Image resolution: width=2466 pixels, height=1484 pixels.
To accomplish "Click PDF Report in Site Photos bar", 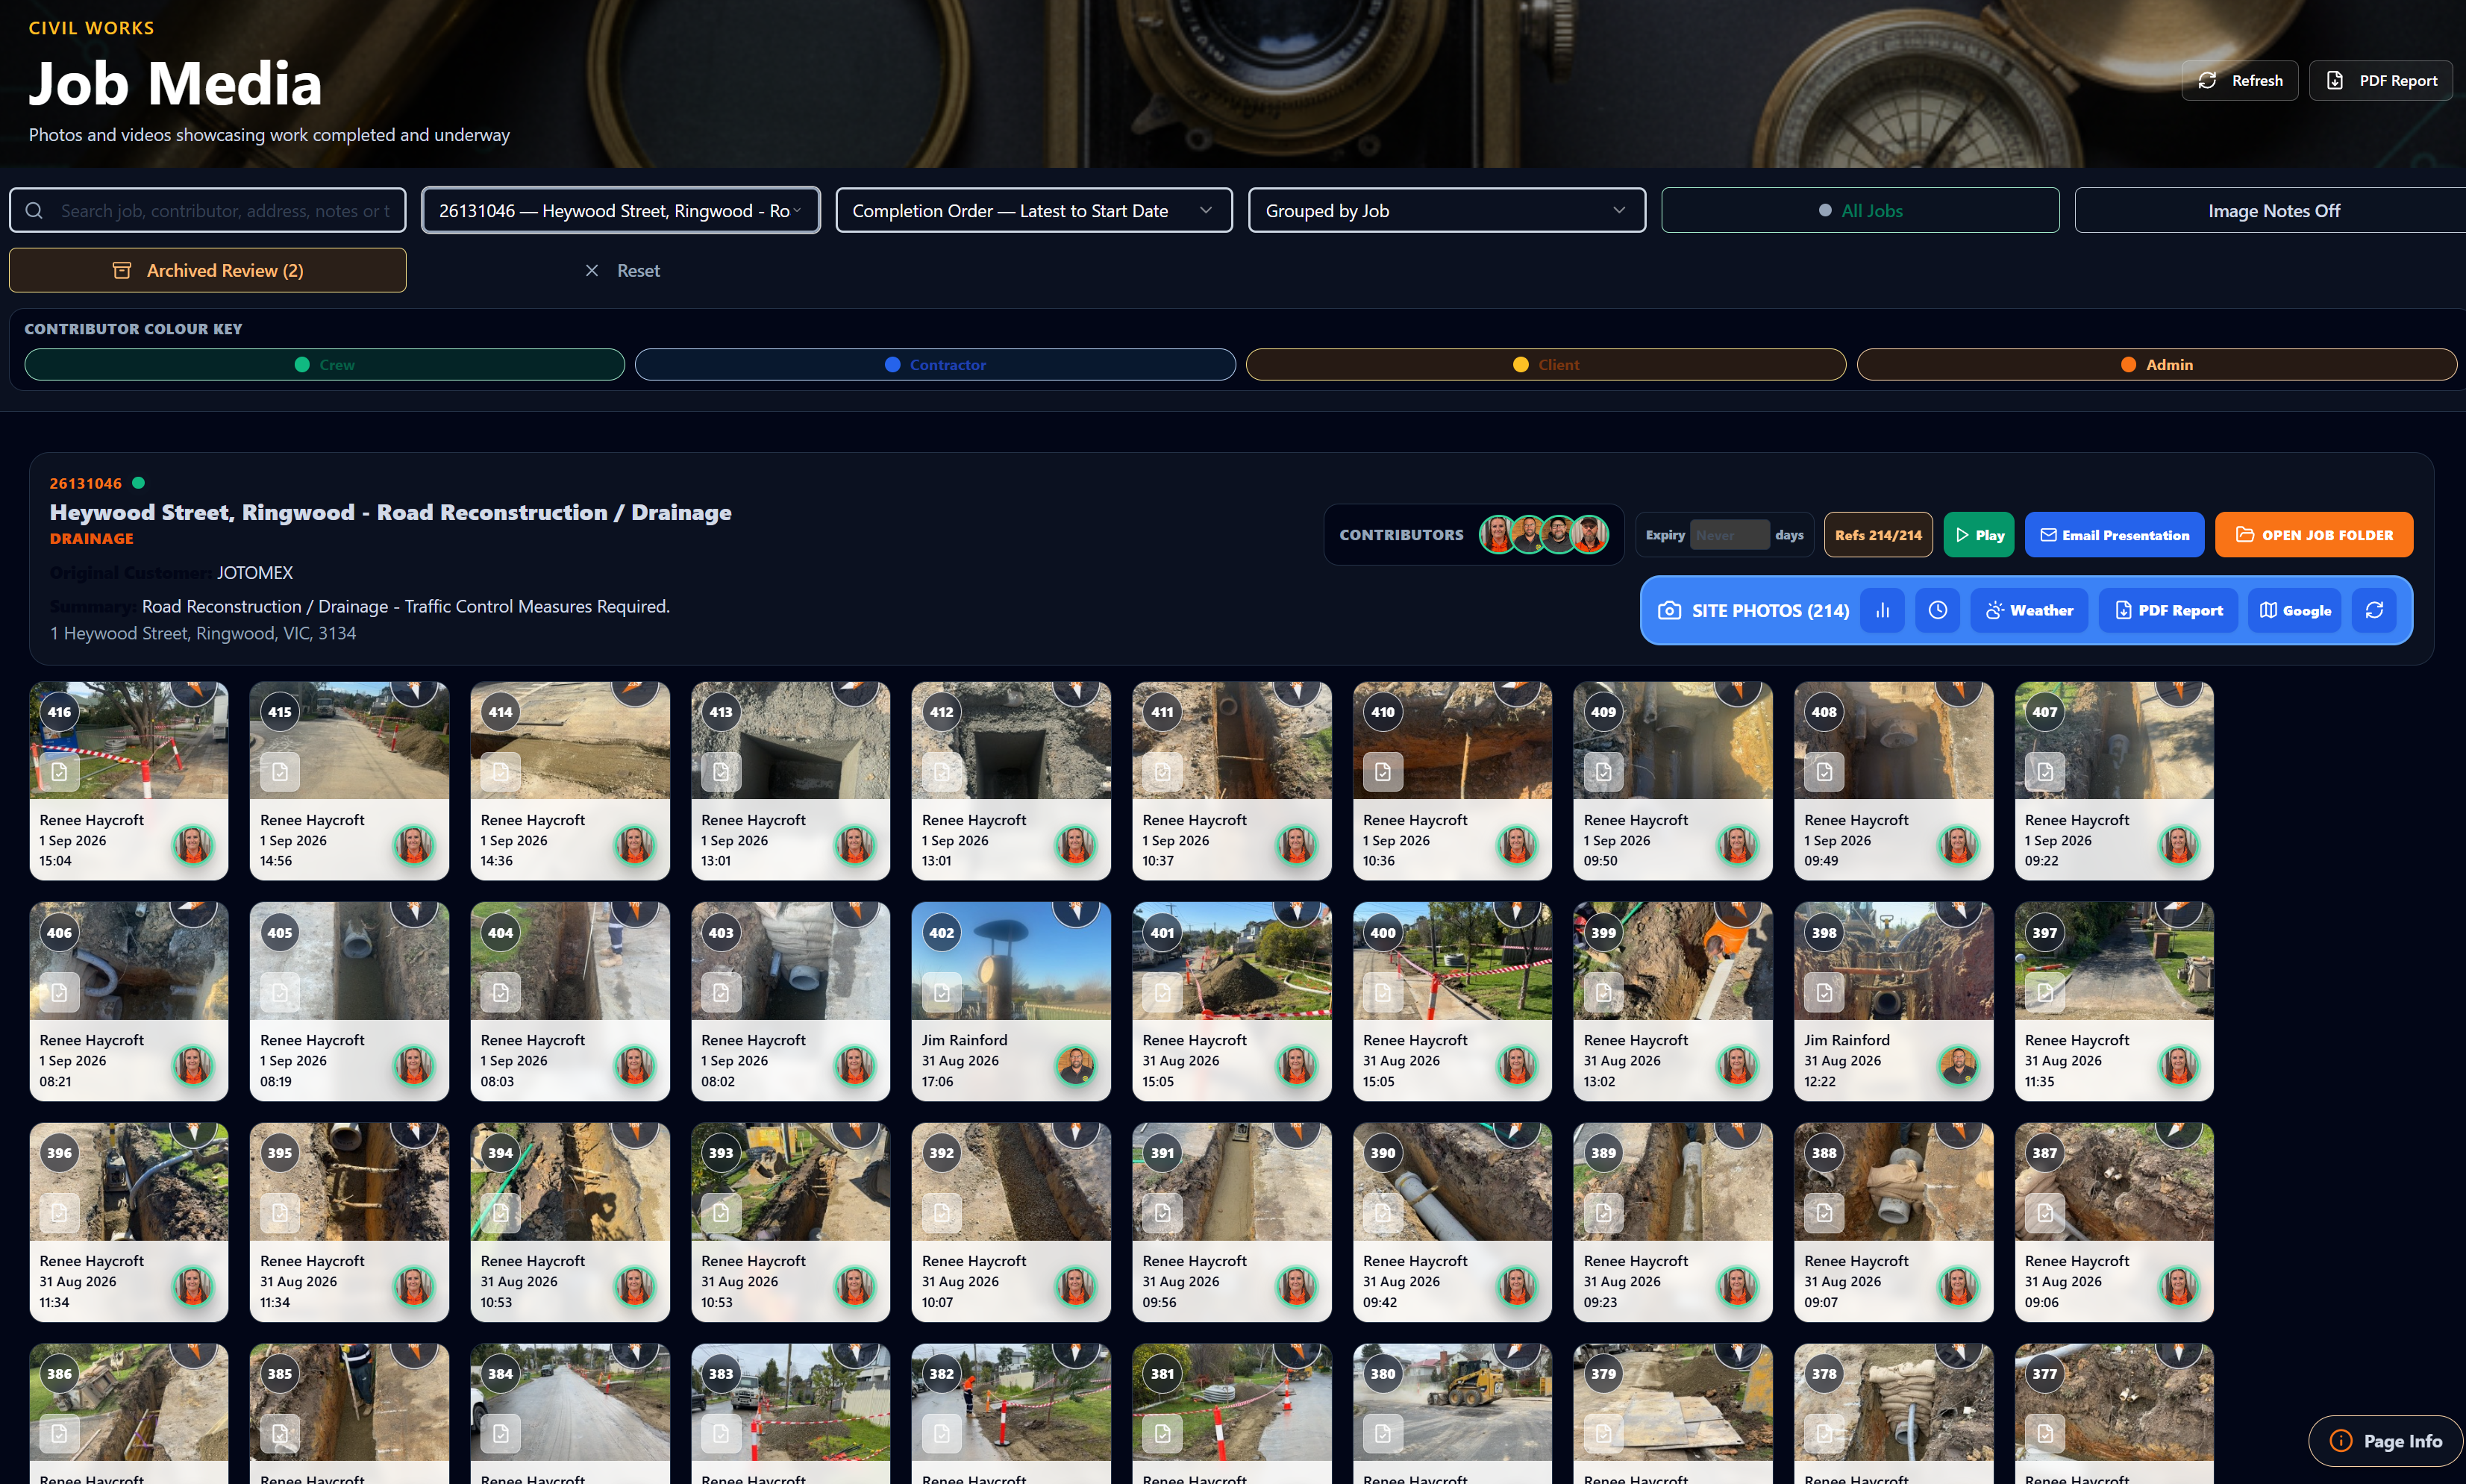I will (x=2168, y=610).
